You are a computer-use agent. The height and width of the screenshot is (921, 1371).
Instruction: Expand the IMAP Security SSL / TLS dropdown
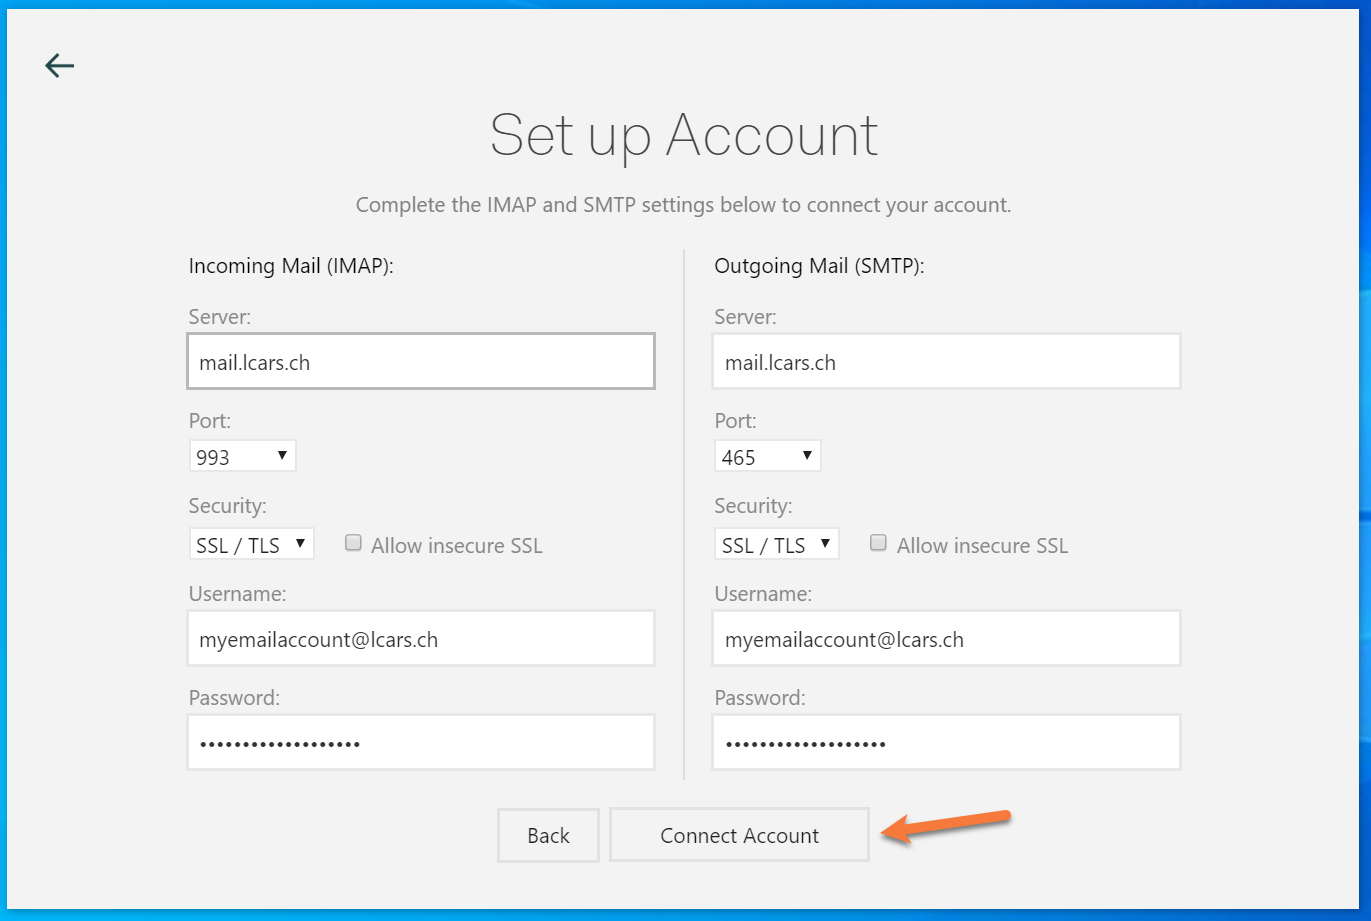[x=251, y=545]
